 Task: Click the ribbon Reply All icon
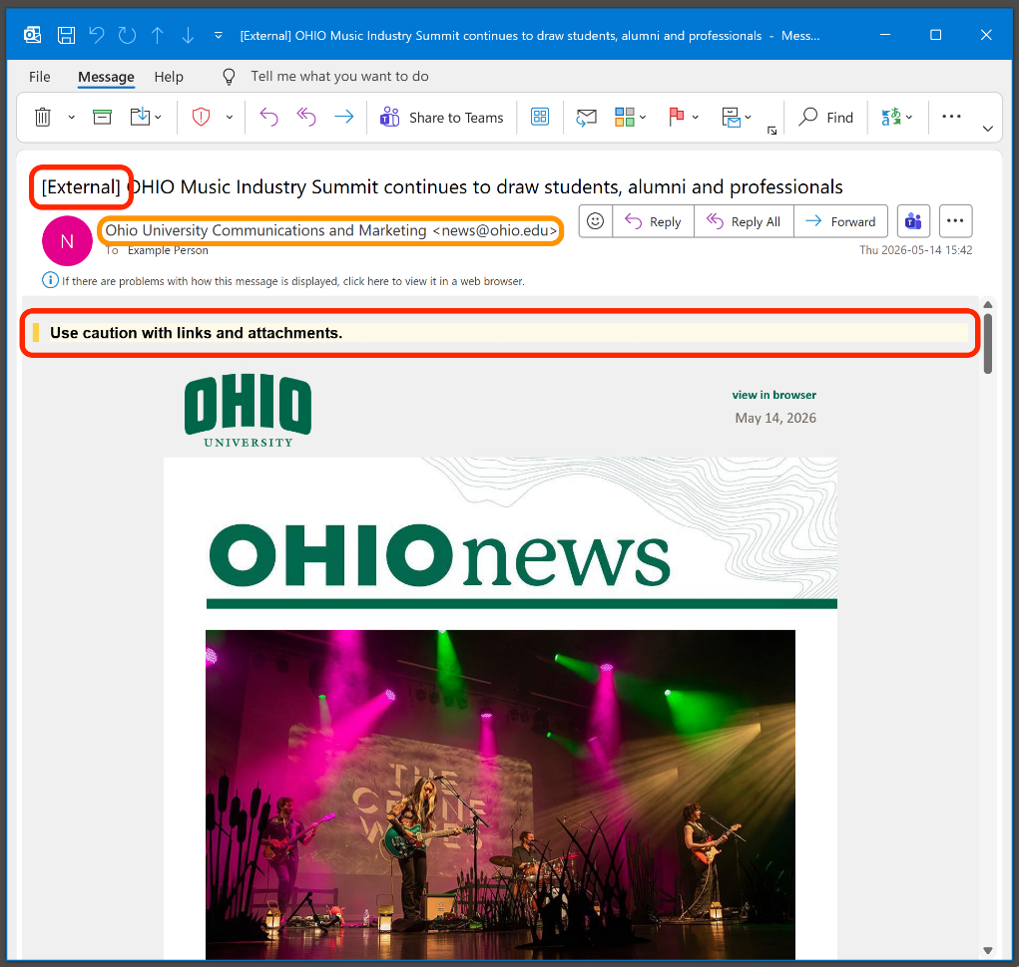pos(306,117)
